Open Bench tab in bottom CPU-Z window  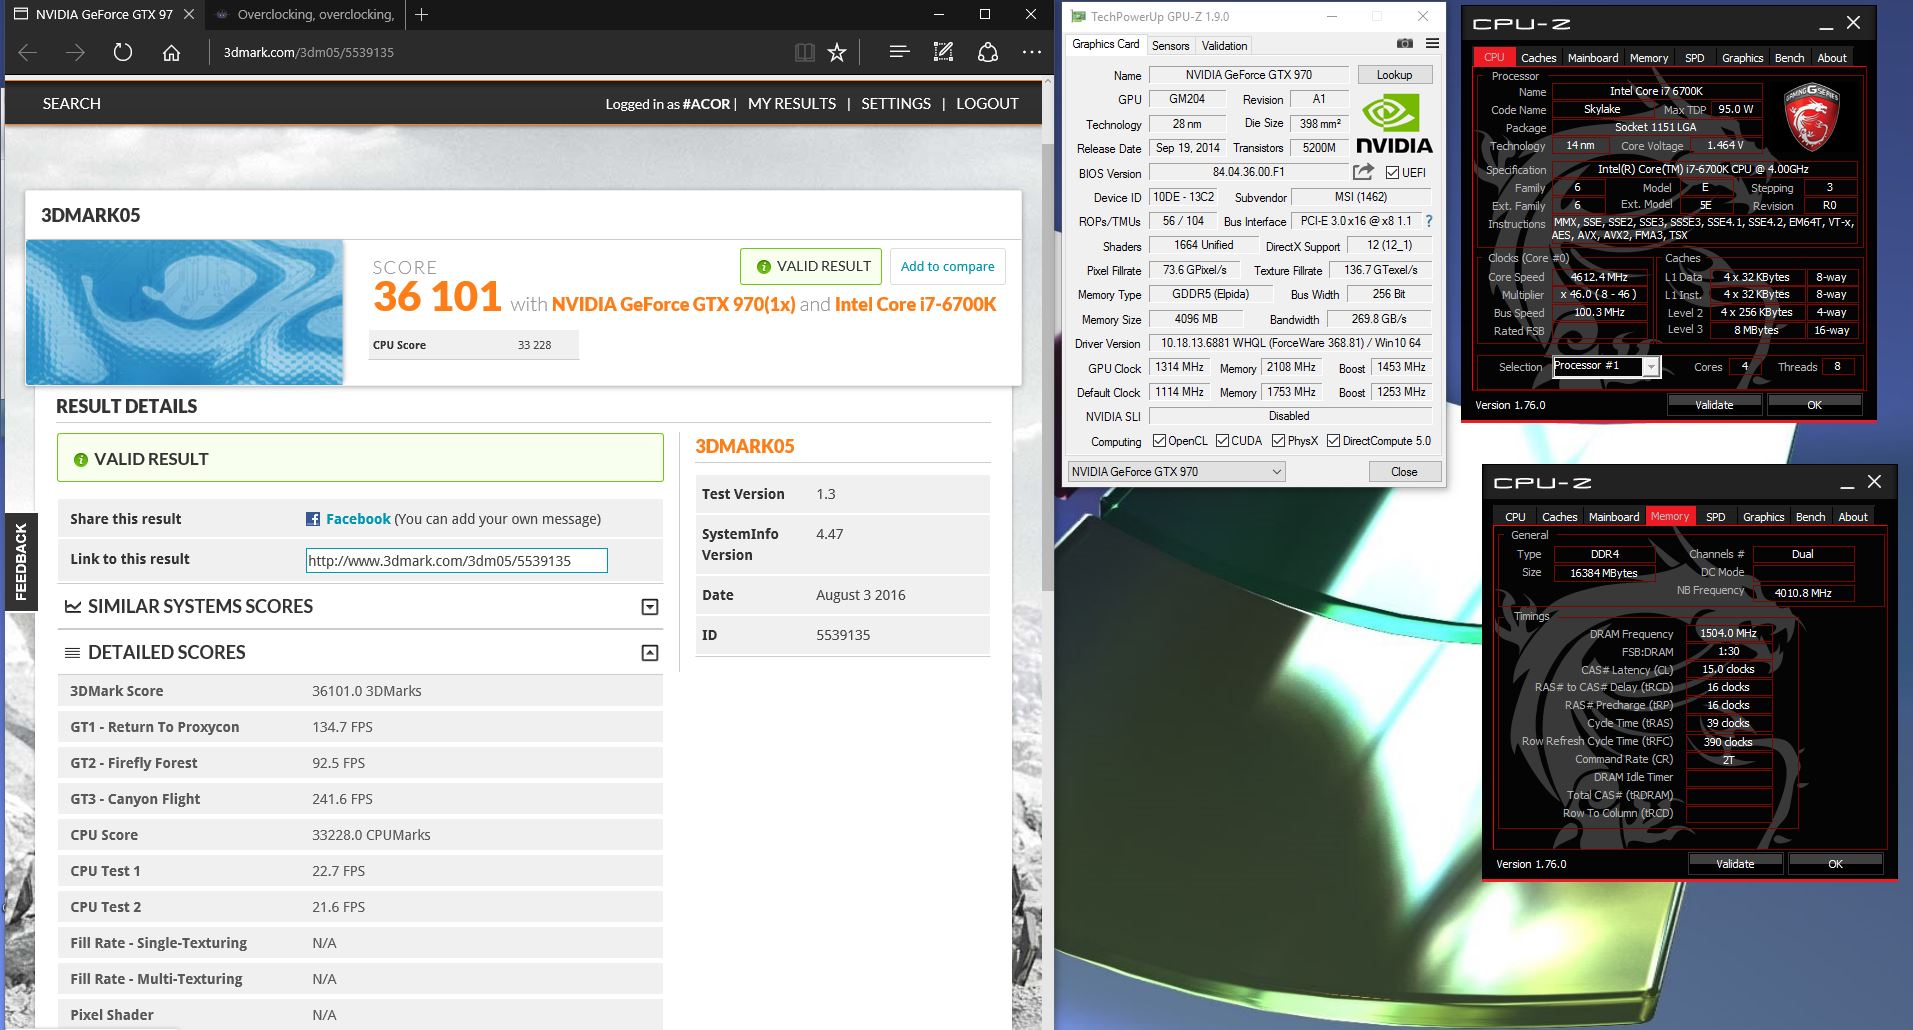tap(1810, 517)
